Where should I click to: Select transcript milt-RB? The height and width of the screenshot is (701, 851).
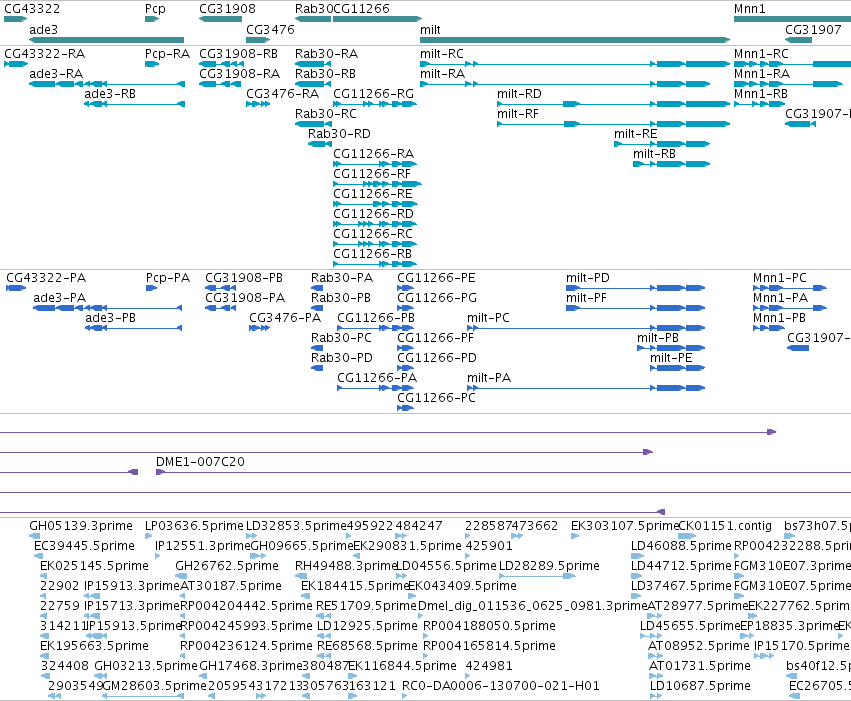pyautogui.click(x=671, y=164)
